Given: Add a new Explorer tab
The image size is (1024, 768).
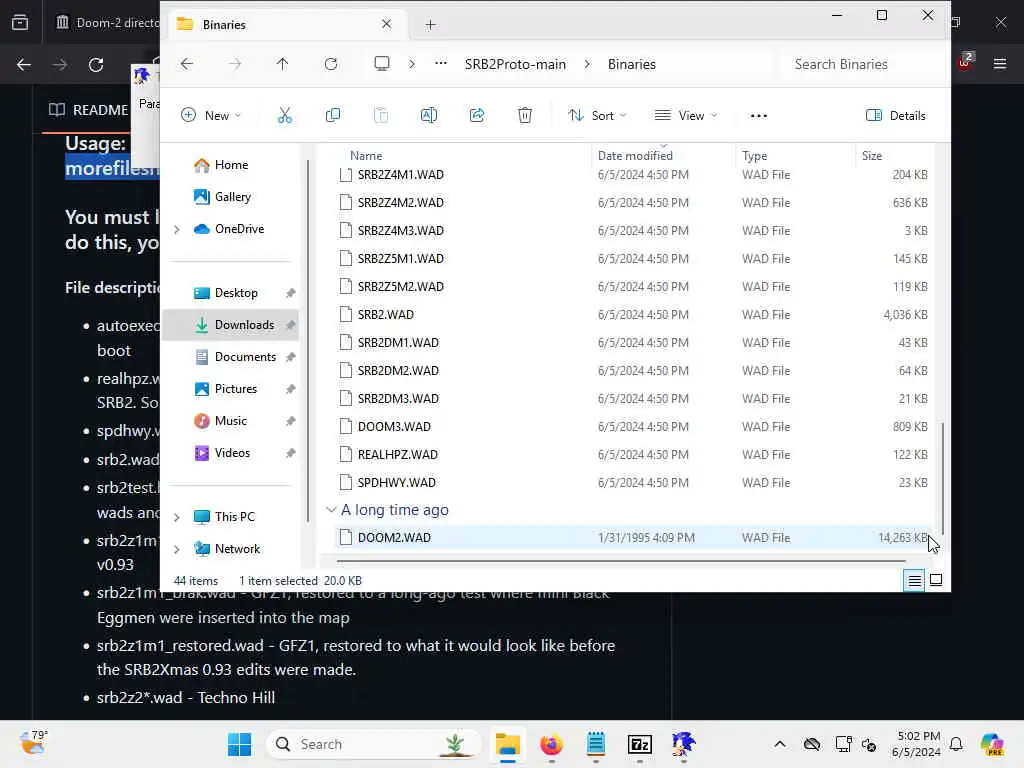Looking at the screenshot, I should click(430, 25).
